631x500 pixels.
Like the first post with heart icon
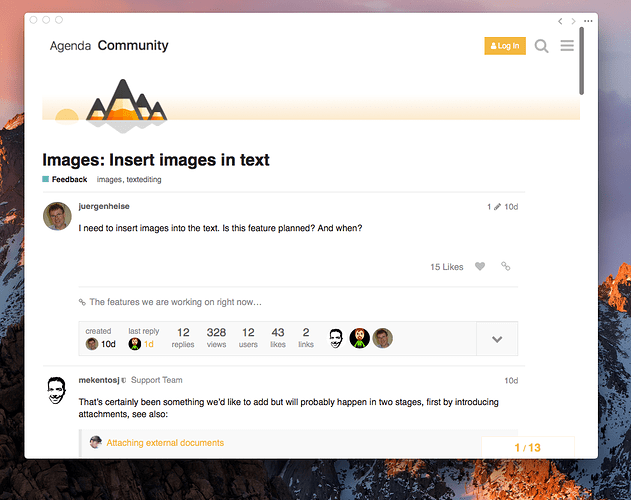coord(480,267)
